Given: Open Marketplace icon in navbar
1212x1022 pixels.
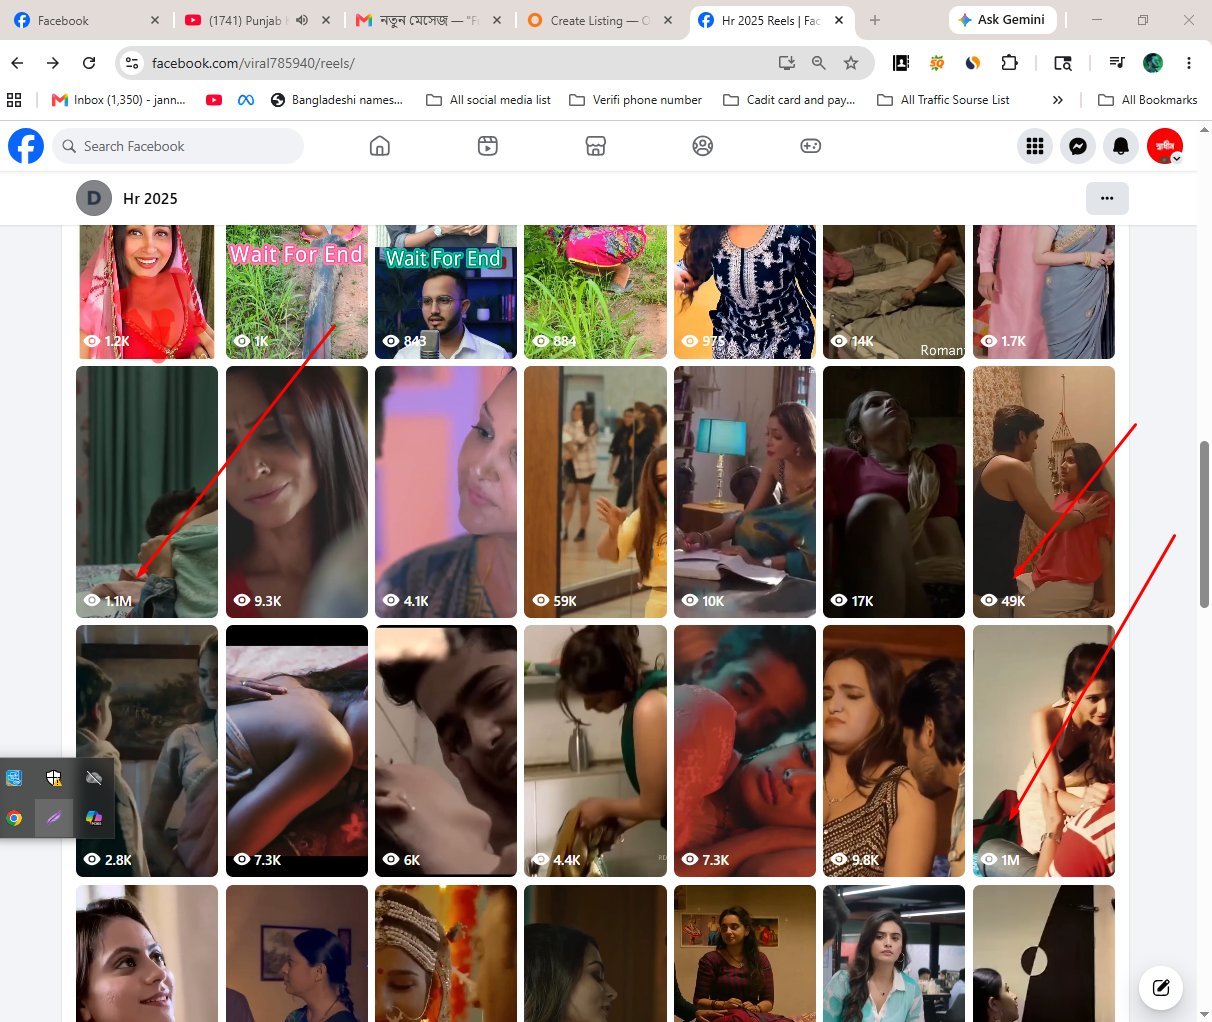Looking at the screenshot, I should tap(595, 146).
